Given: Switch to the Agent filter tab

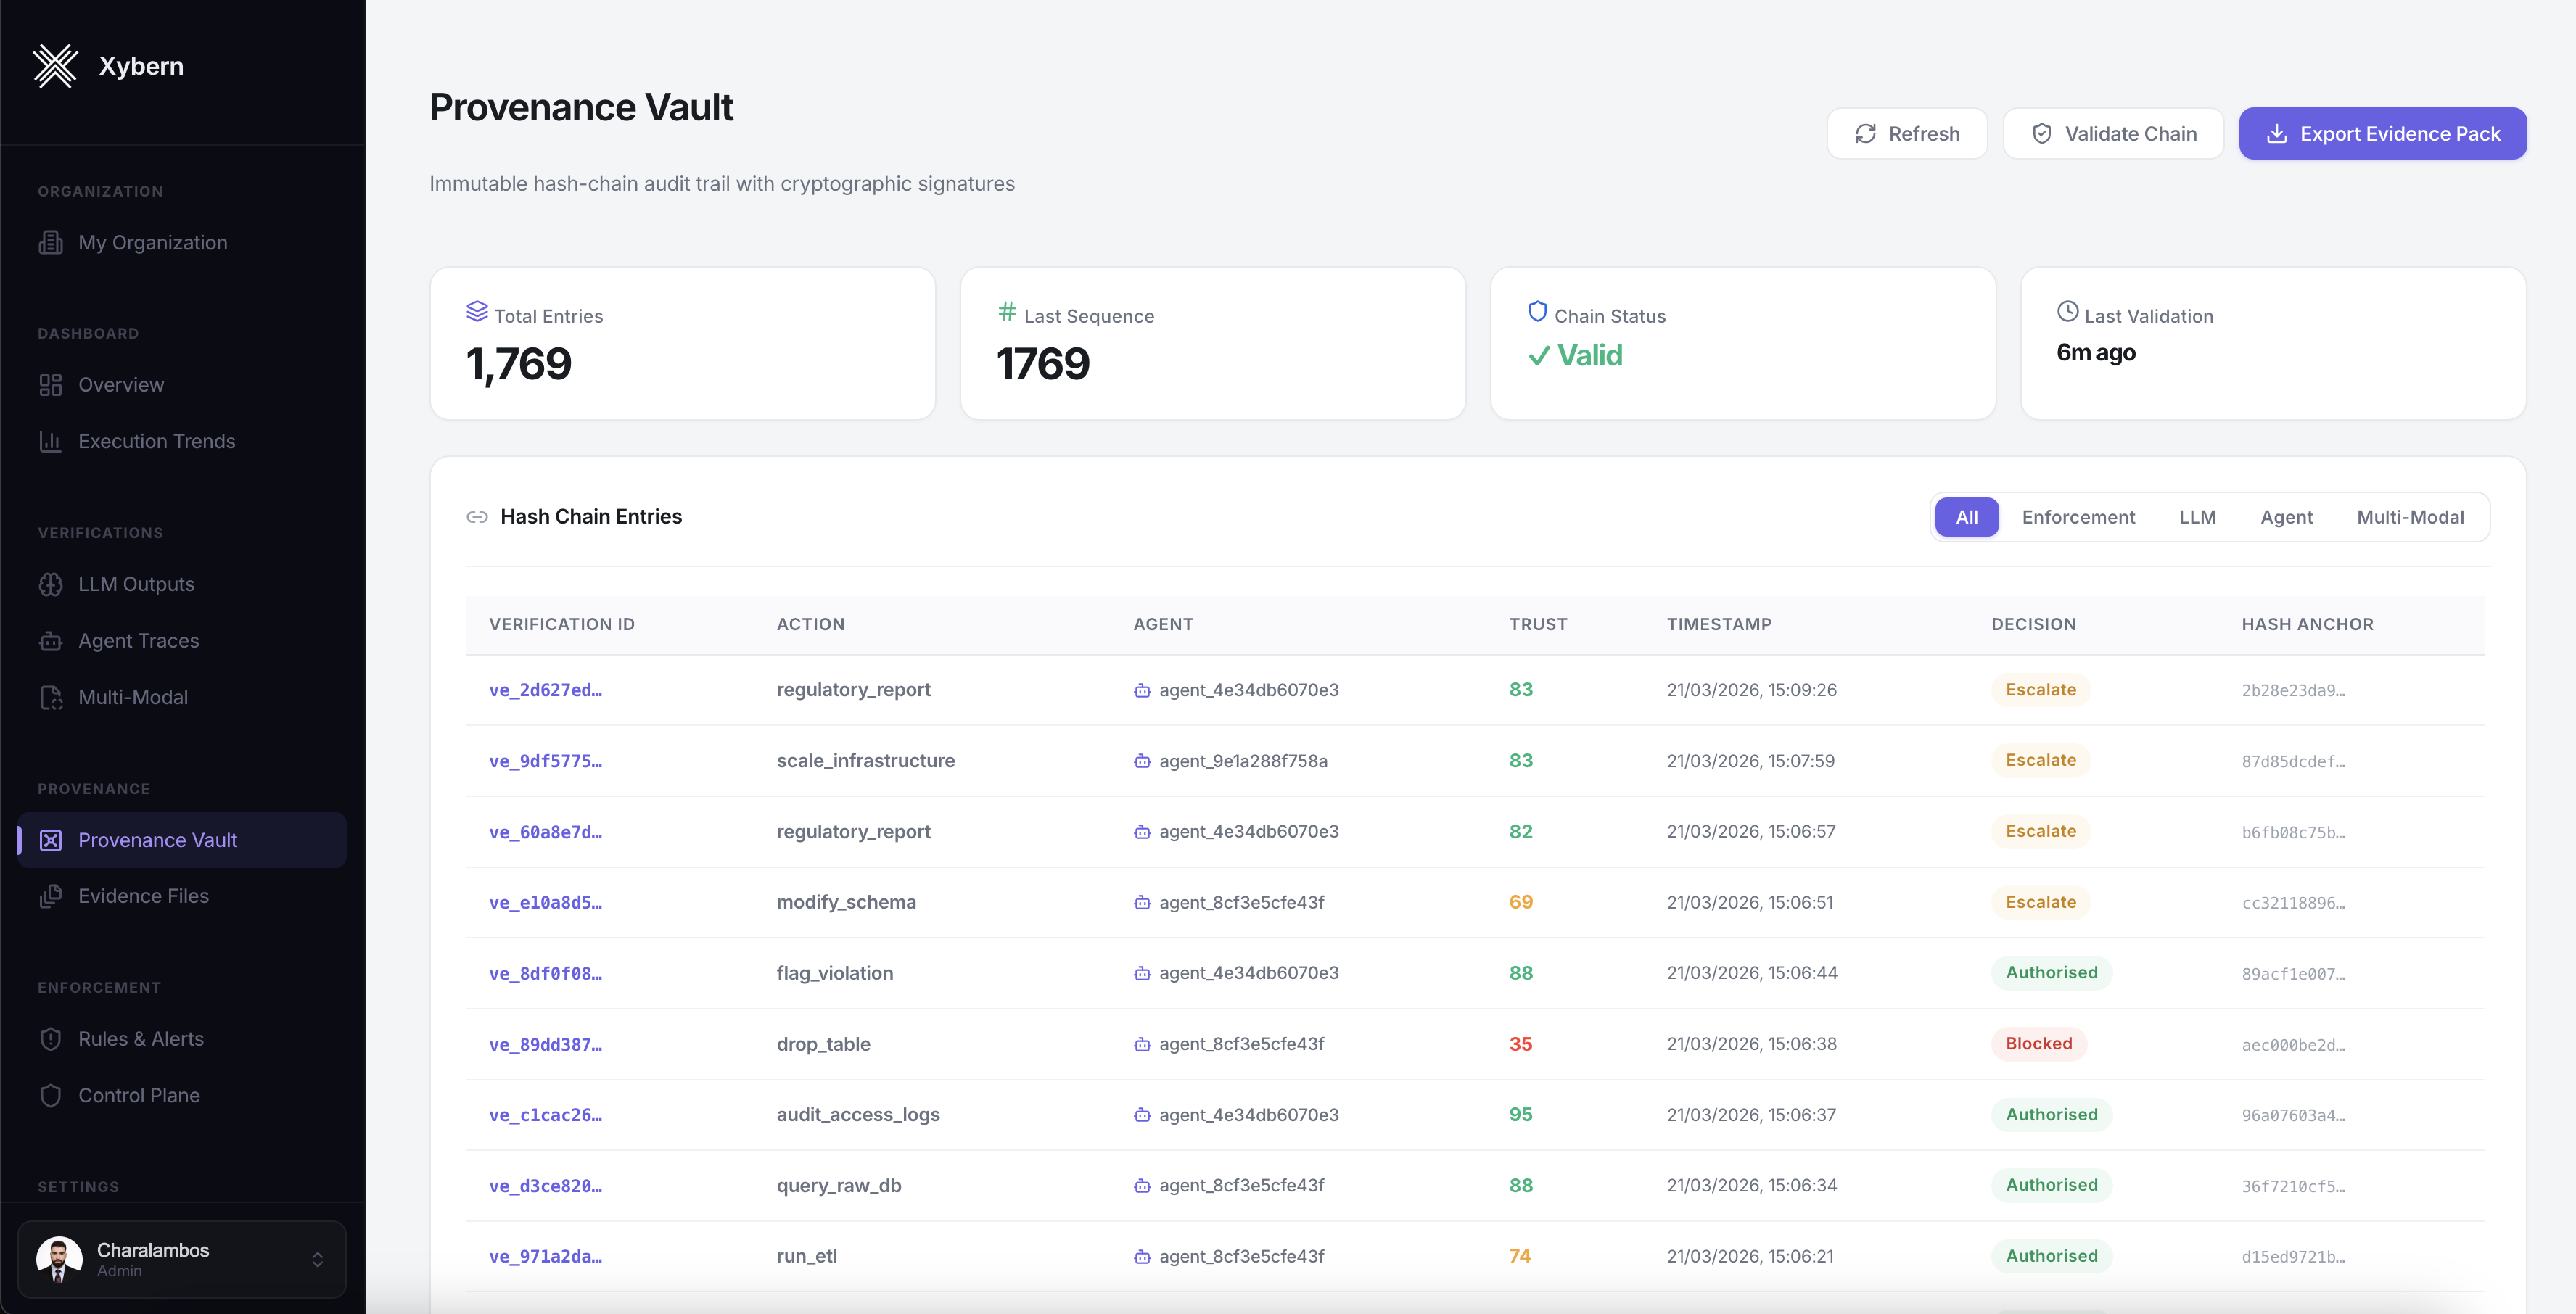Looking at the screenshot, I should 2287,517.
